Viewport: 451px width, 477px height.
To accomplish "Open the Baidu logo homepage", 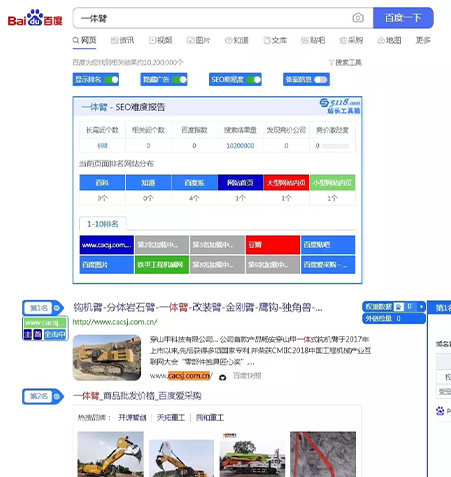I will (35, 18).
